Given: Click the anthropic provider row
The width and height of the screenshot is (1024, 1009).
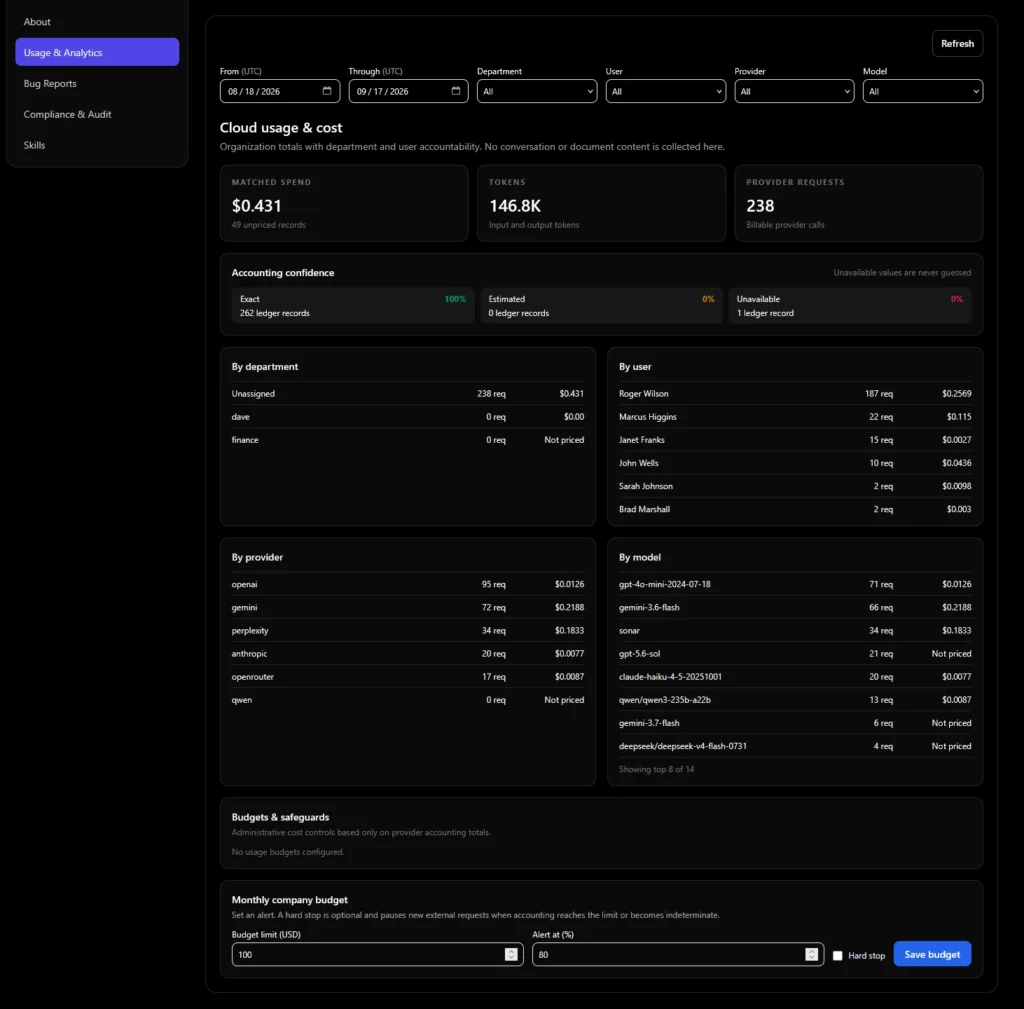Looking at the screenshot, I should (408, 654).
